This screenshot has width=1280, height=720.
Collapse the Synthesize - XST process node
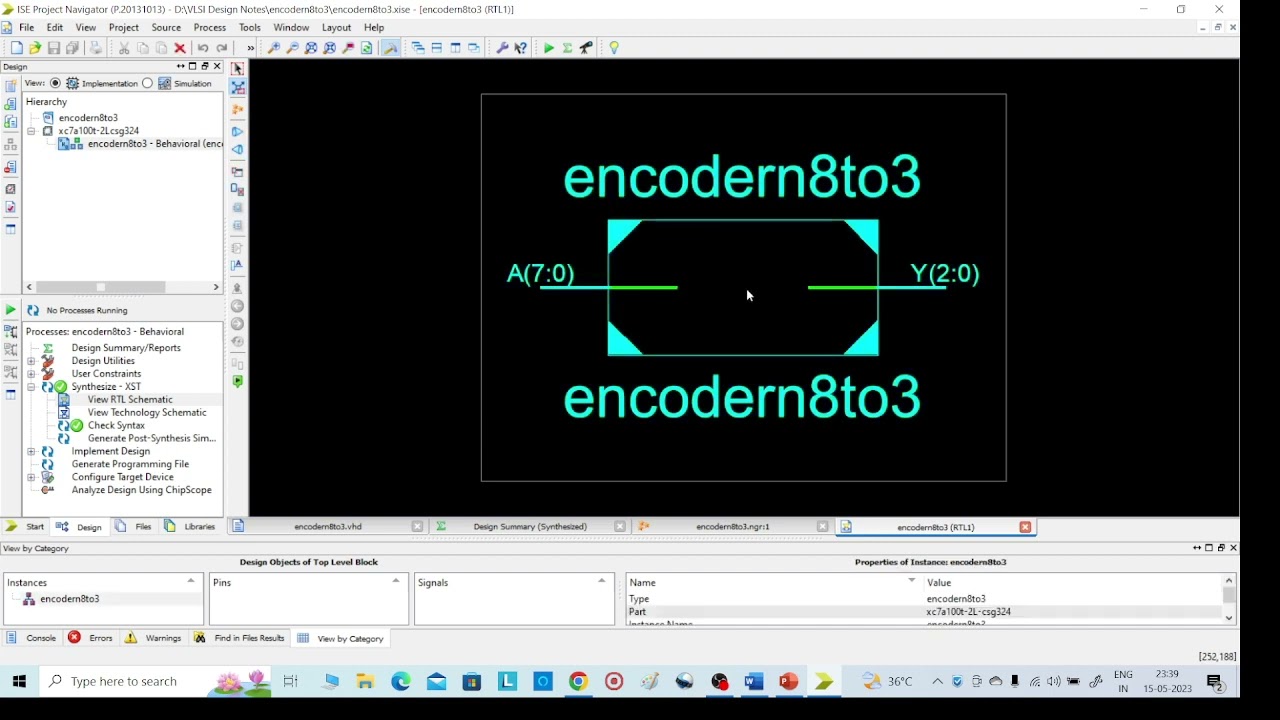click(x=31, y=387)
